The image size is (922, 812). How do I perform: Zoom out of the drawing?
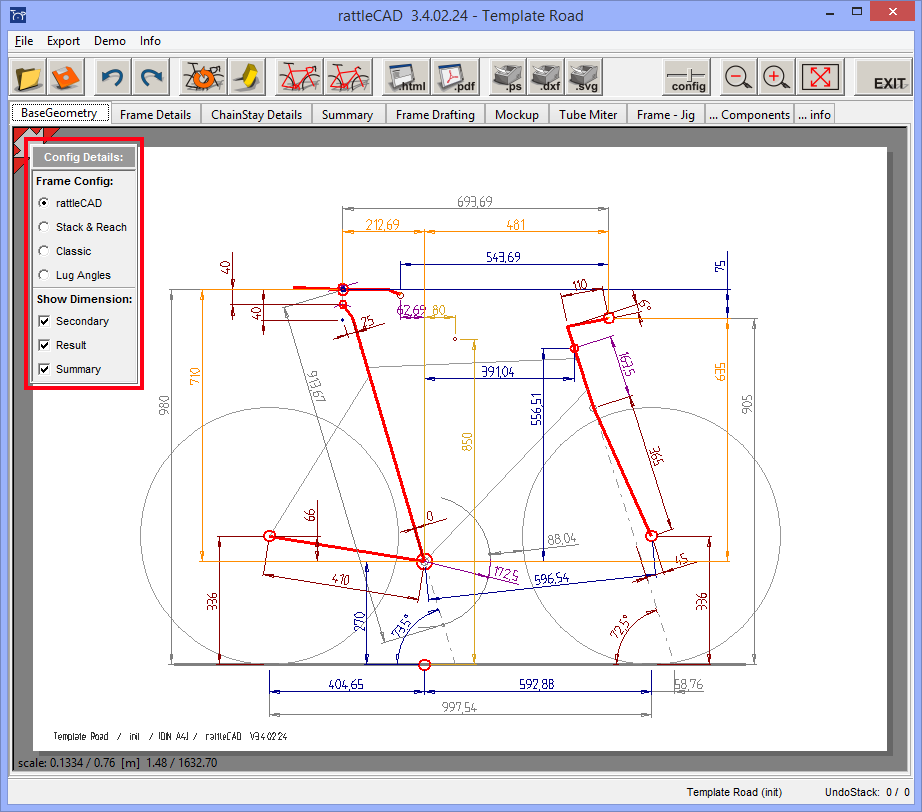pos(737,77)
